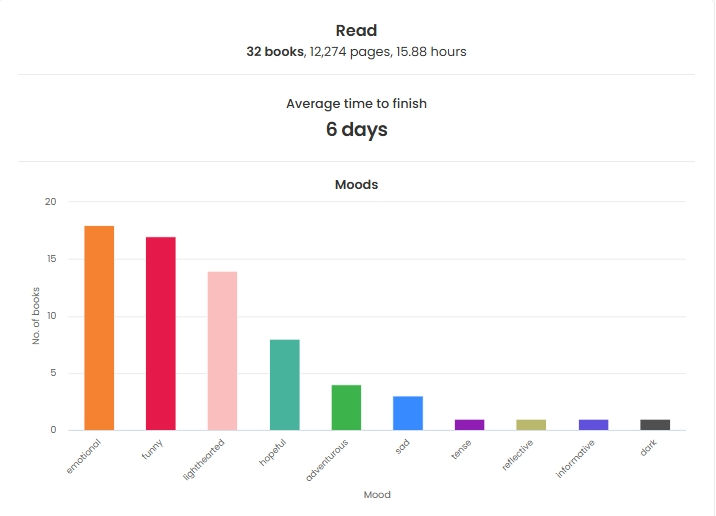The image size is (716, 516).
Task: Click the y-axis value '0'
Action: (x=53, y=430)
